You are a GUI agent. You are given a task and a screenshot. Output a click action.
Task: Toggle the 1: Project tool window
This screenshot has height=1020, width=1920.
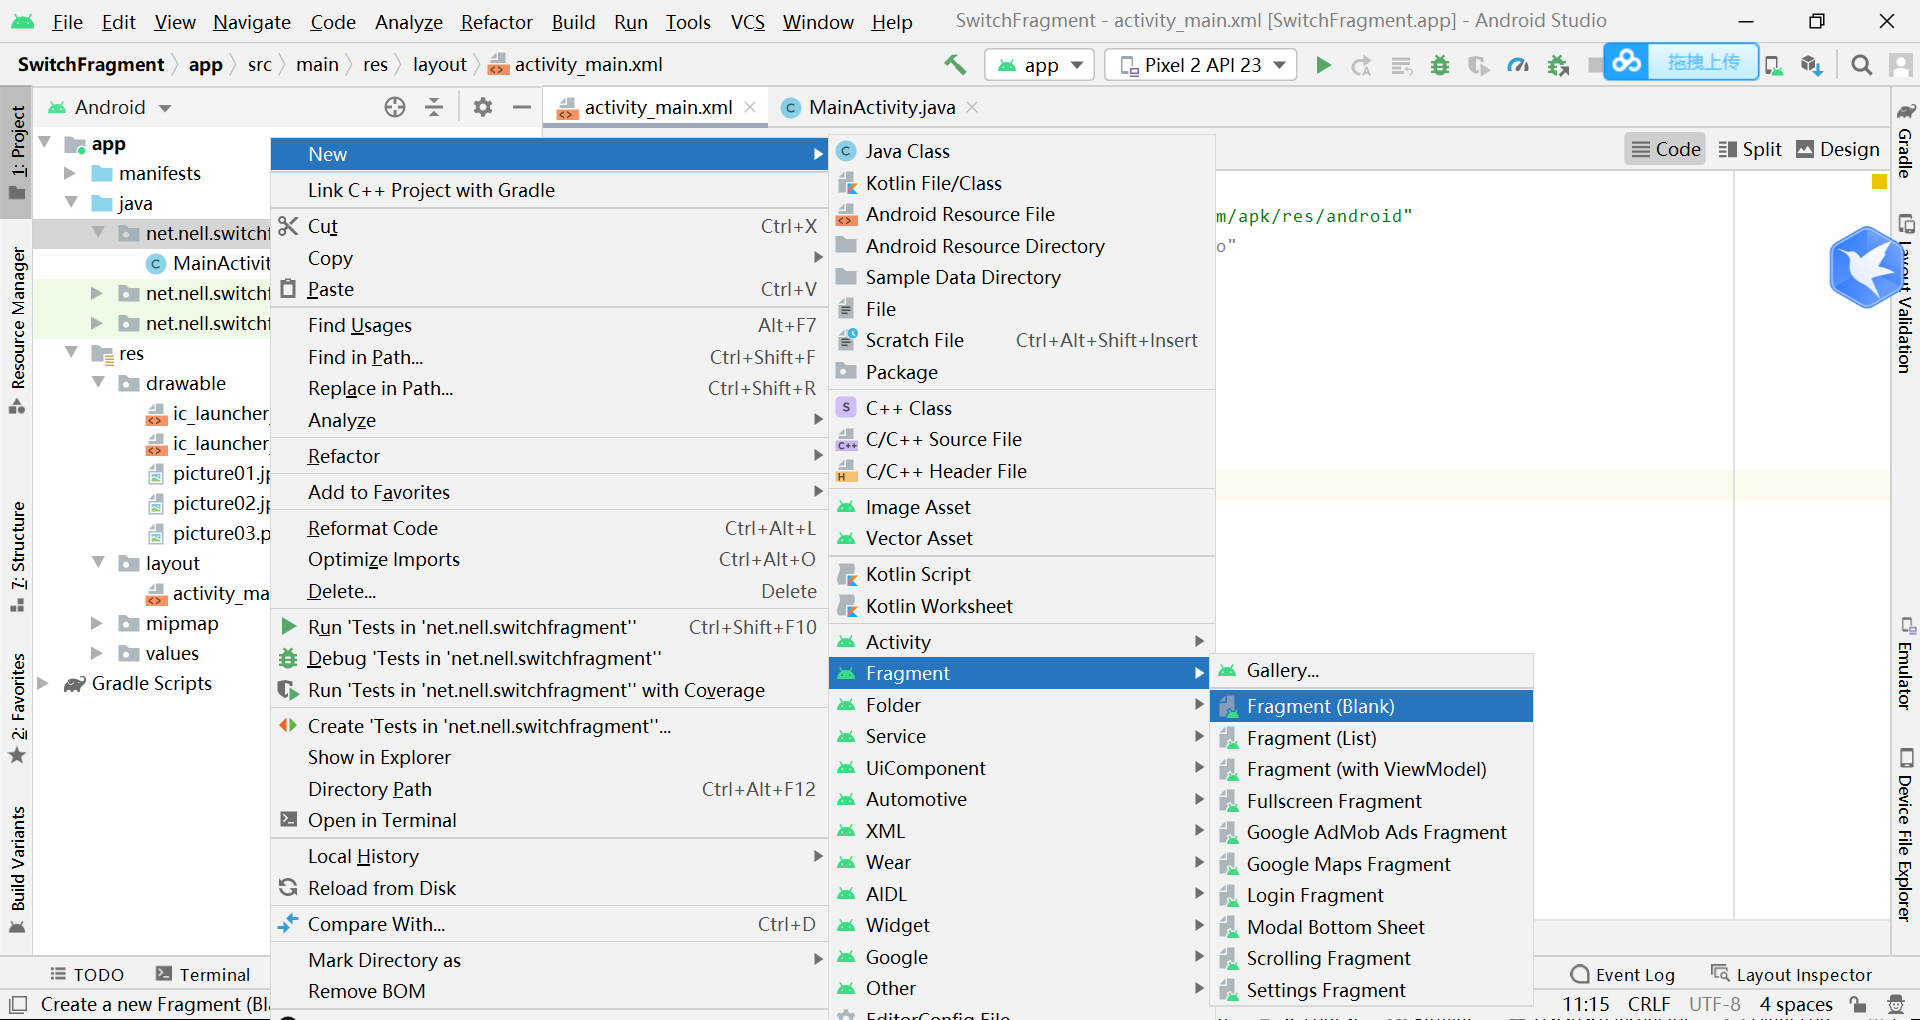17,152
